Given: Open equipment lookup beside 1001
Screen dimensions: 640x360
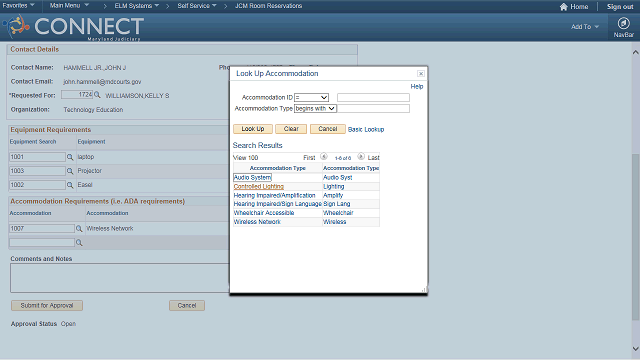Looking at the screenshot, I should coord(70,157).
